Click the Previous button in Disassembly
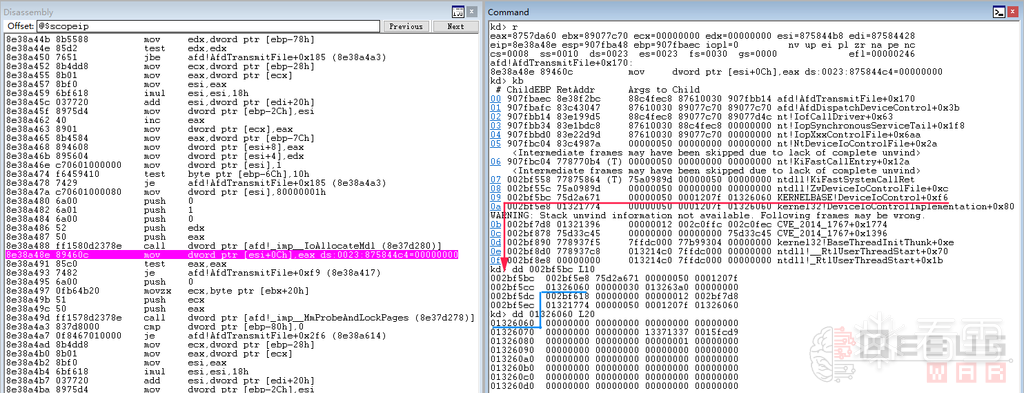Viewport: 1024px width, 393px height. 406,27
